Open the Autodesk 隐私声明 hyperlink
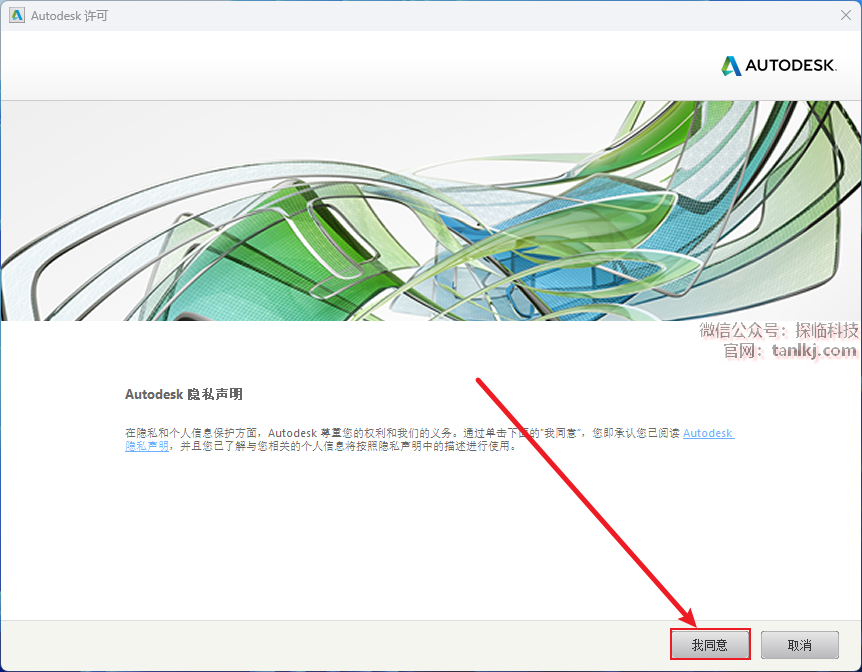Screen dimensions: 862x672 pyautogui.click(x=708, y=433)
